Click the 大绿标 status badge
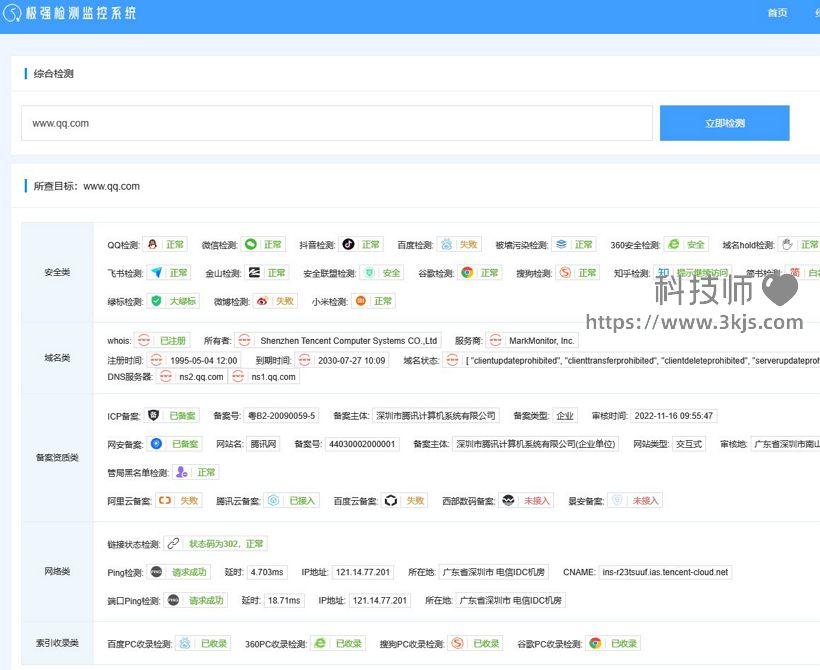Viewport: 820px width, 670px height. click(183, 301)
